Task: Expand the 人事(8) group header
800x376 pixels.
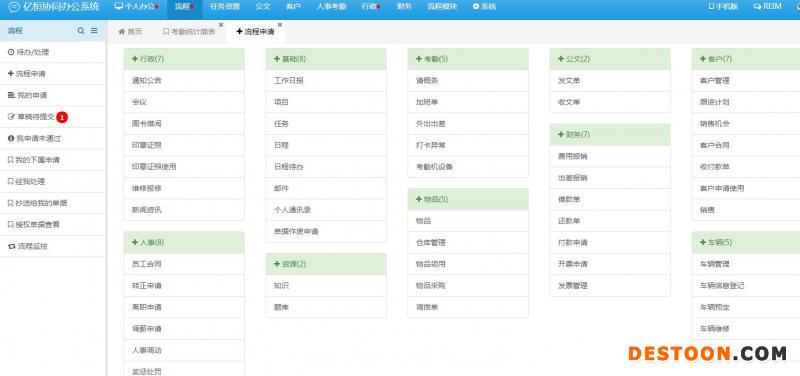Action: (184, 242)
